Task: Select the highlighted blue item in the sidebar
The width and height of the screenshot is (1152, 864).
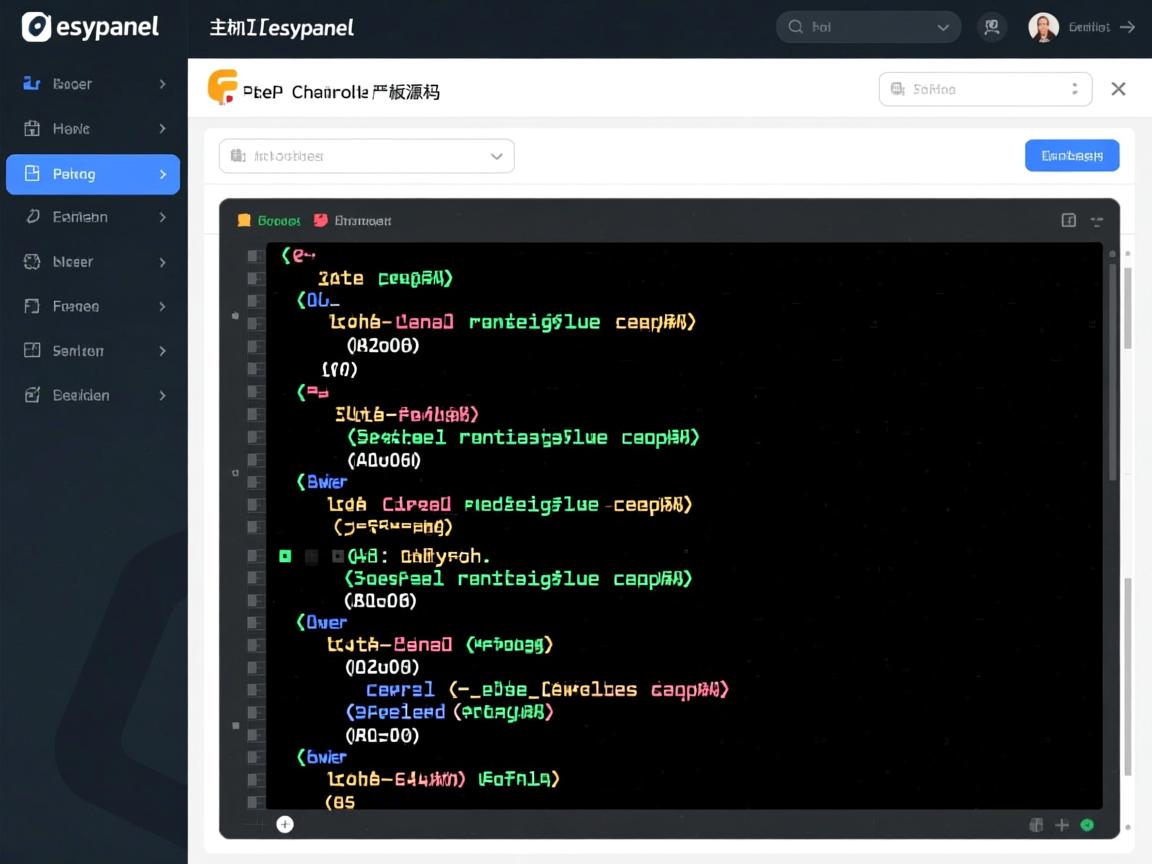Action: coord(93,174)
